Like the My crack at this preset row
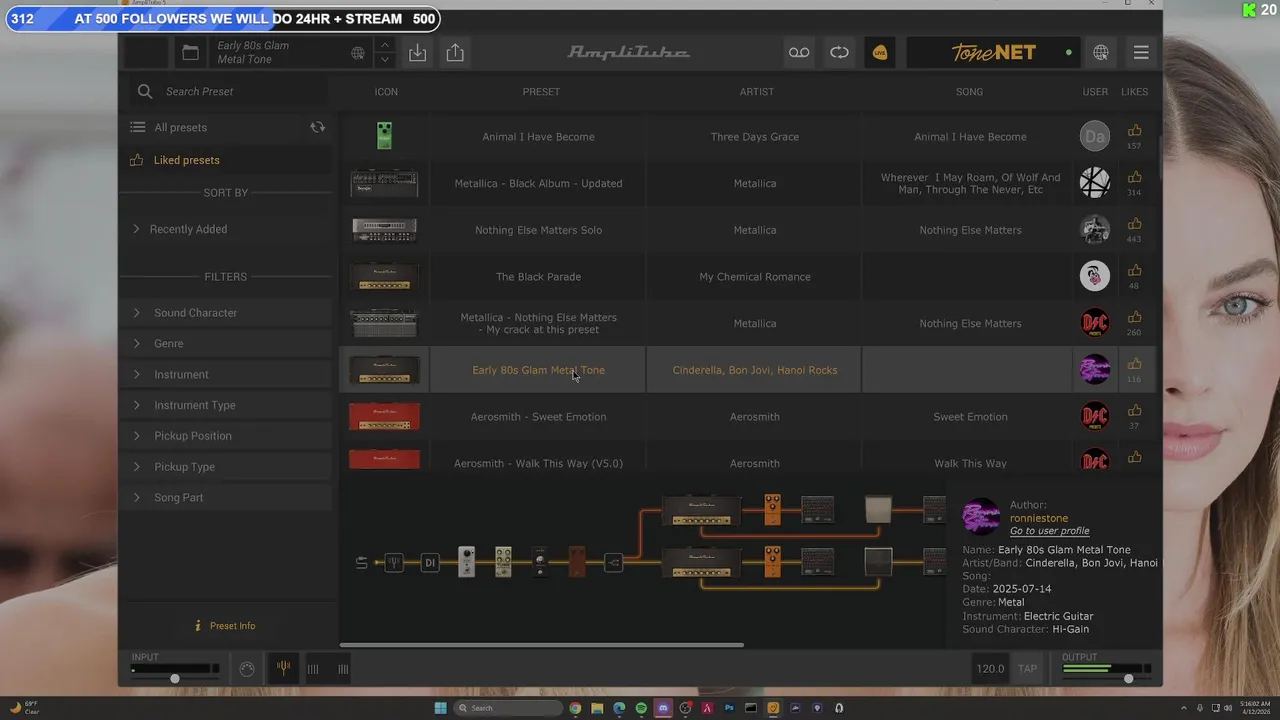The width and height of the screenshot is (1280, 720). point(1134,318)
